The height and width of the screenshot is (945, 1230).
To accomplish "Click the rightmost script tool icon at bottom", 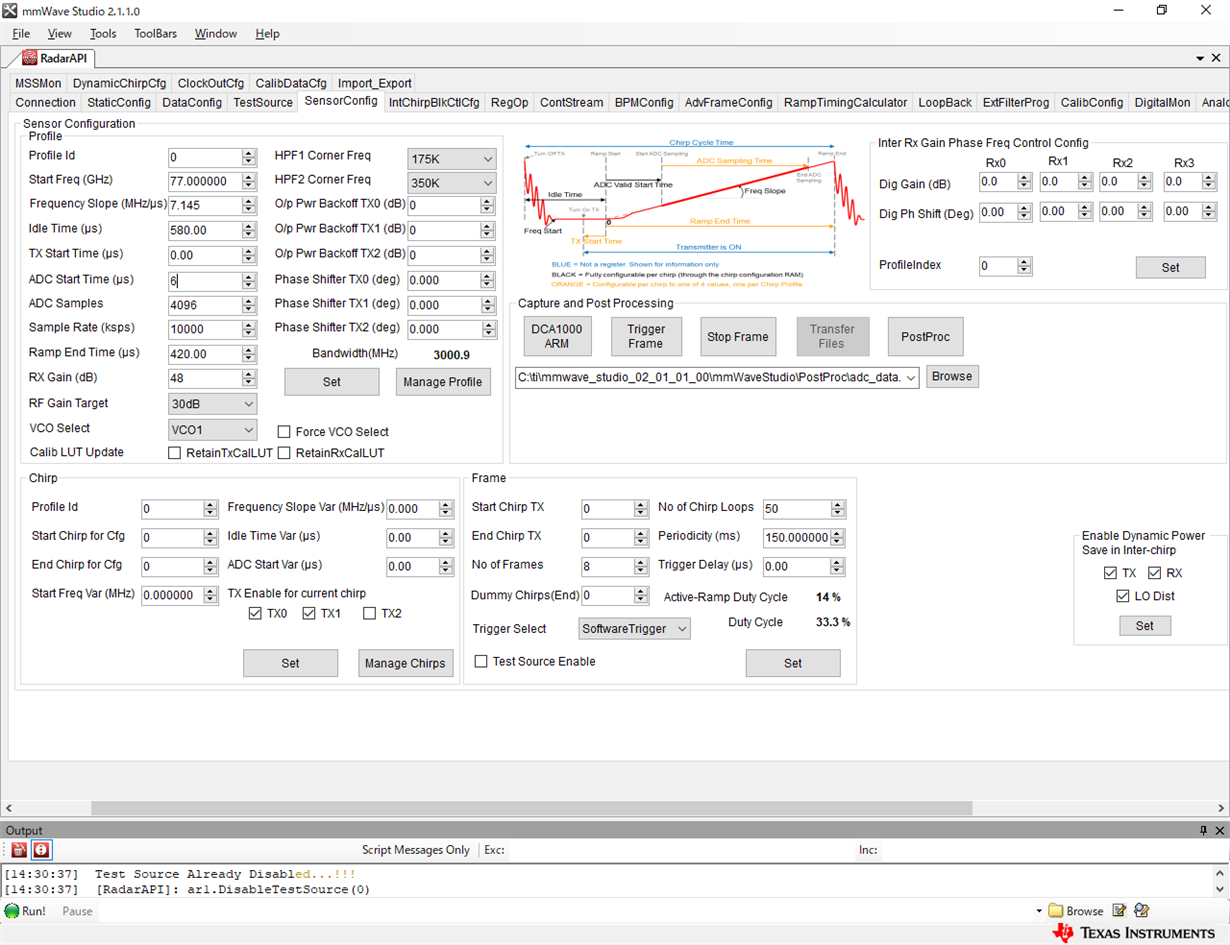I will [x=1142, y=911].
